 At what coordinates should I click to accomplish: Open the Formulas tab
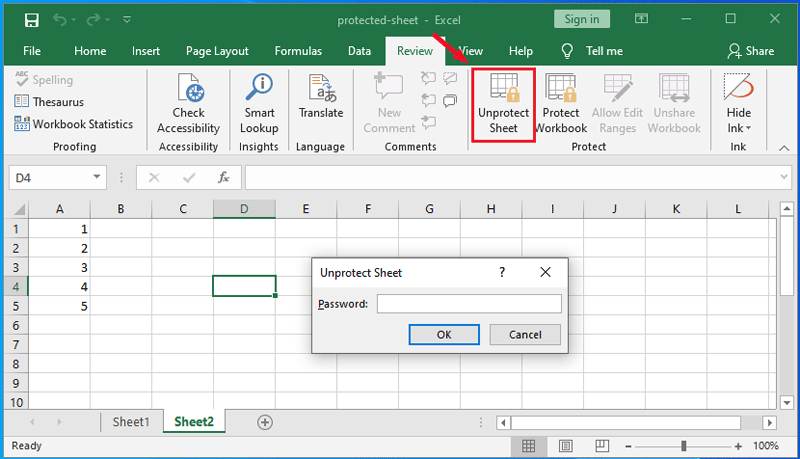(298, 51)
